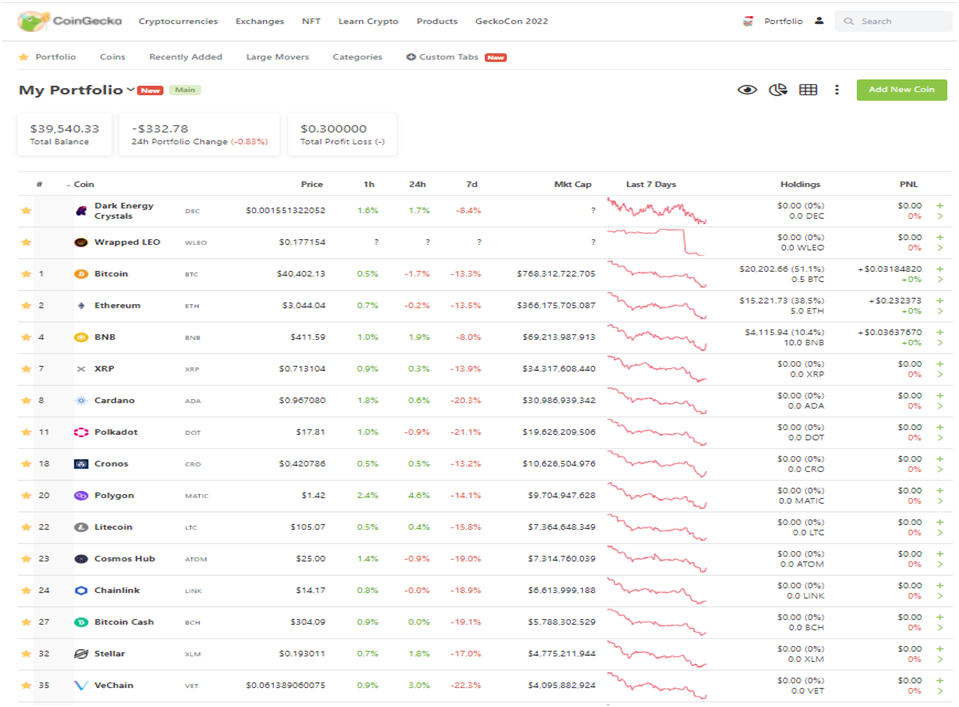959x707 pixels.
Task: Switch to the Recently Added tab
Action: coord(185,57)
